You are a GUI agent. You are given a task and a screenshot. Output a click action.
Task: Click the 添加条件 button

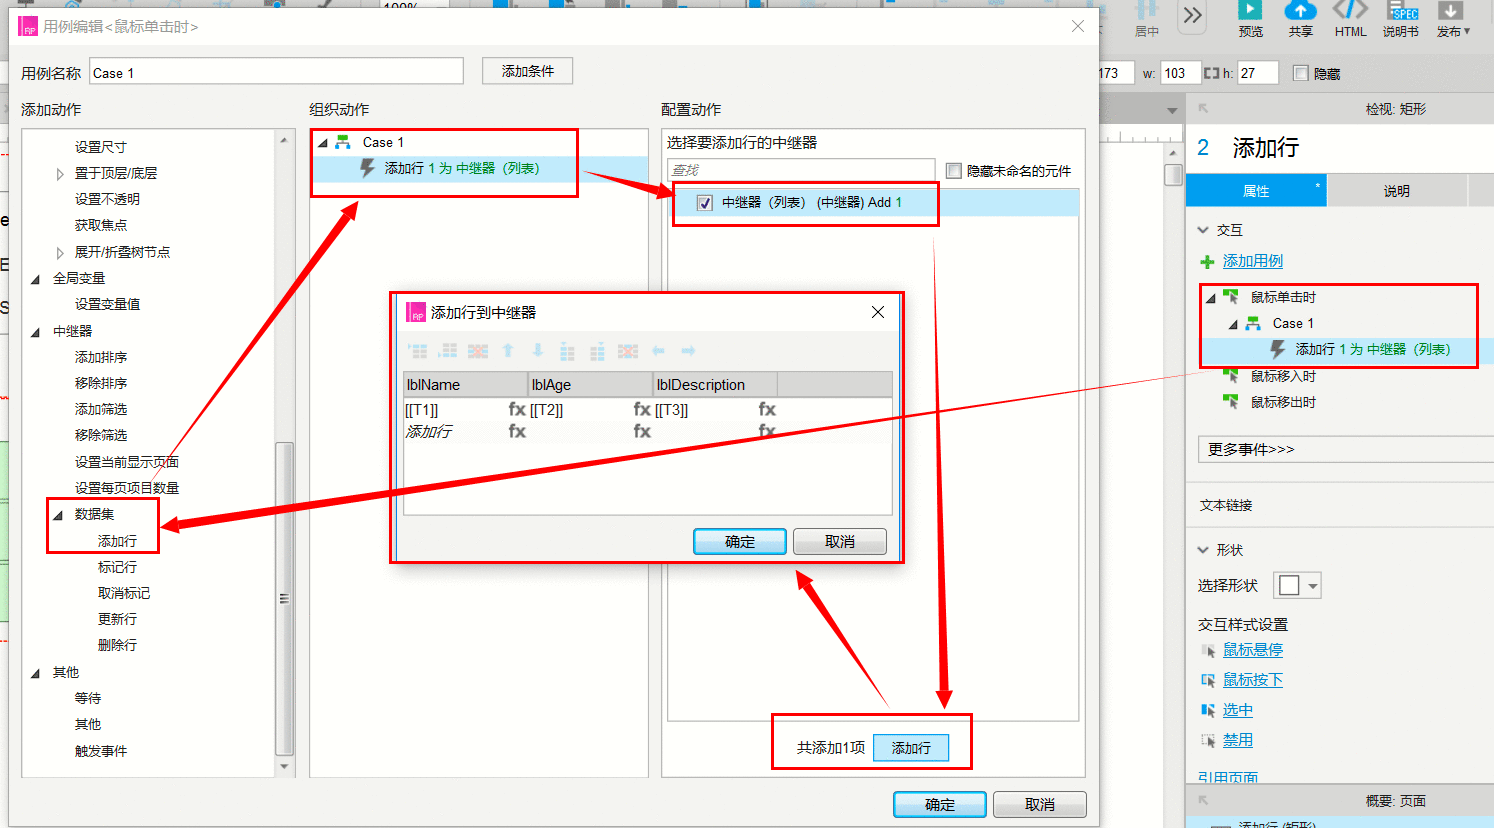coord(527,71)
